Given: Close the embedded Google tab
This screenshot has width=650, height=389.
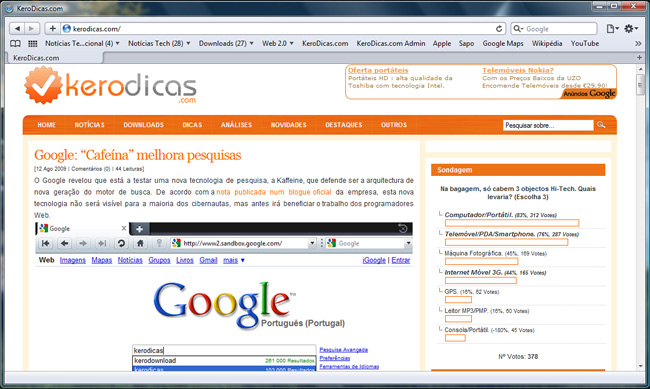Looking at the screenshot, I should click(124, 229).
